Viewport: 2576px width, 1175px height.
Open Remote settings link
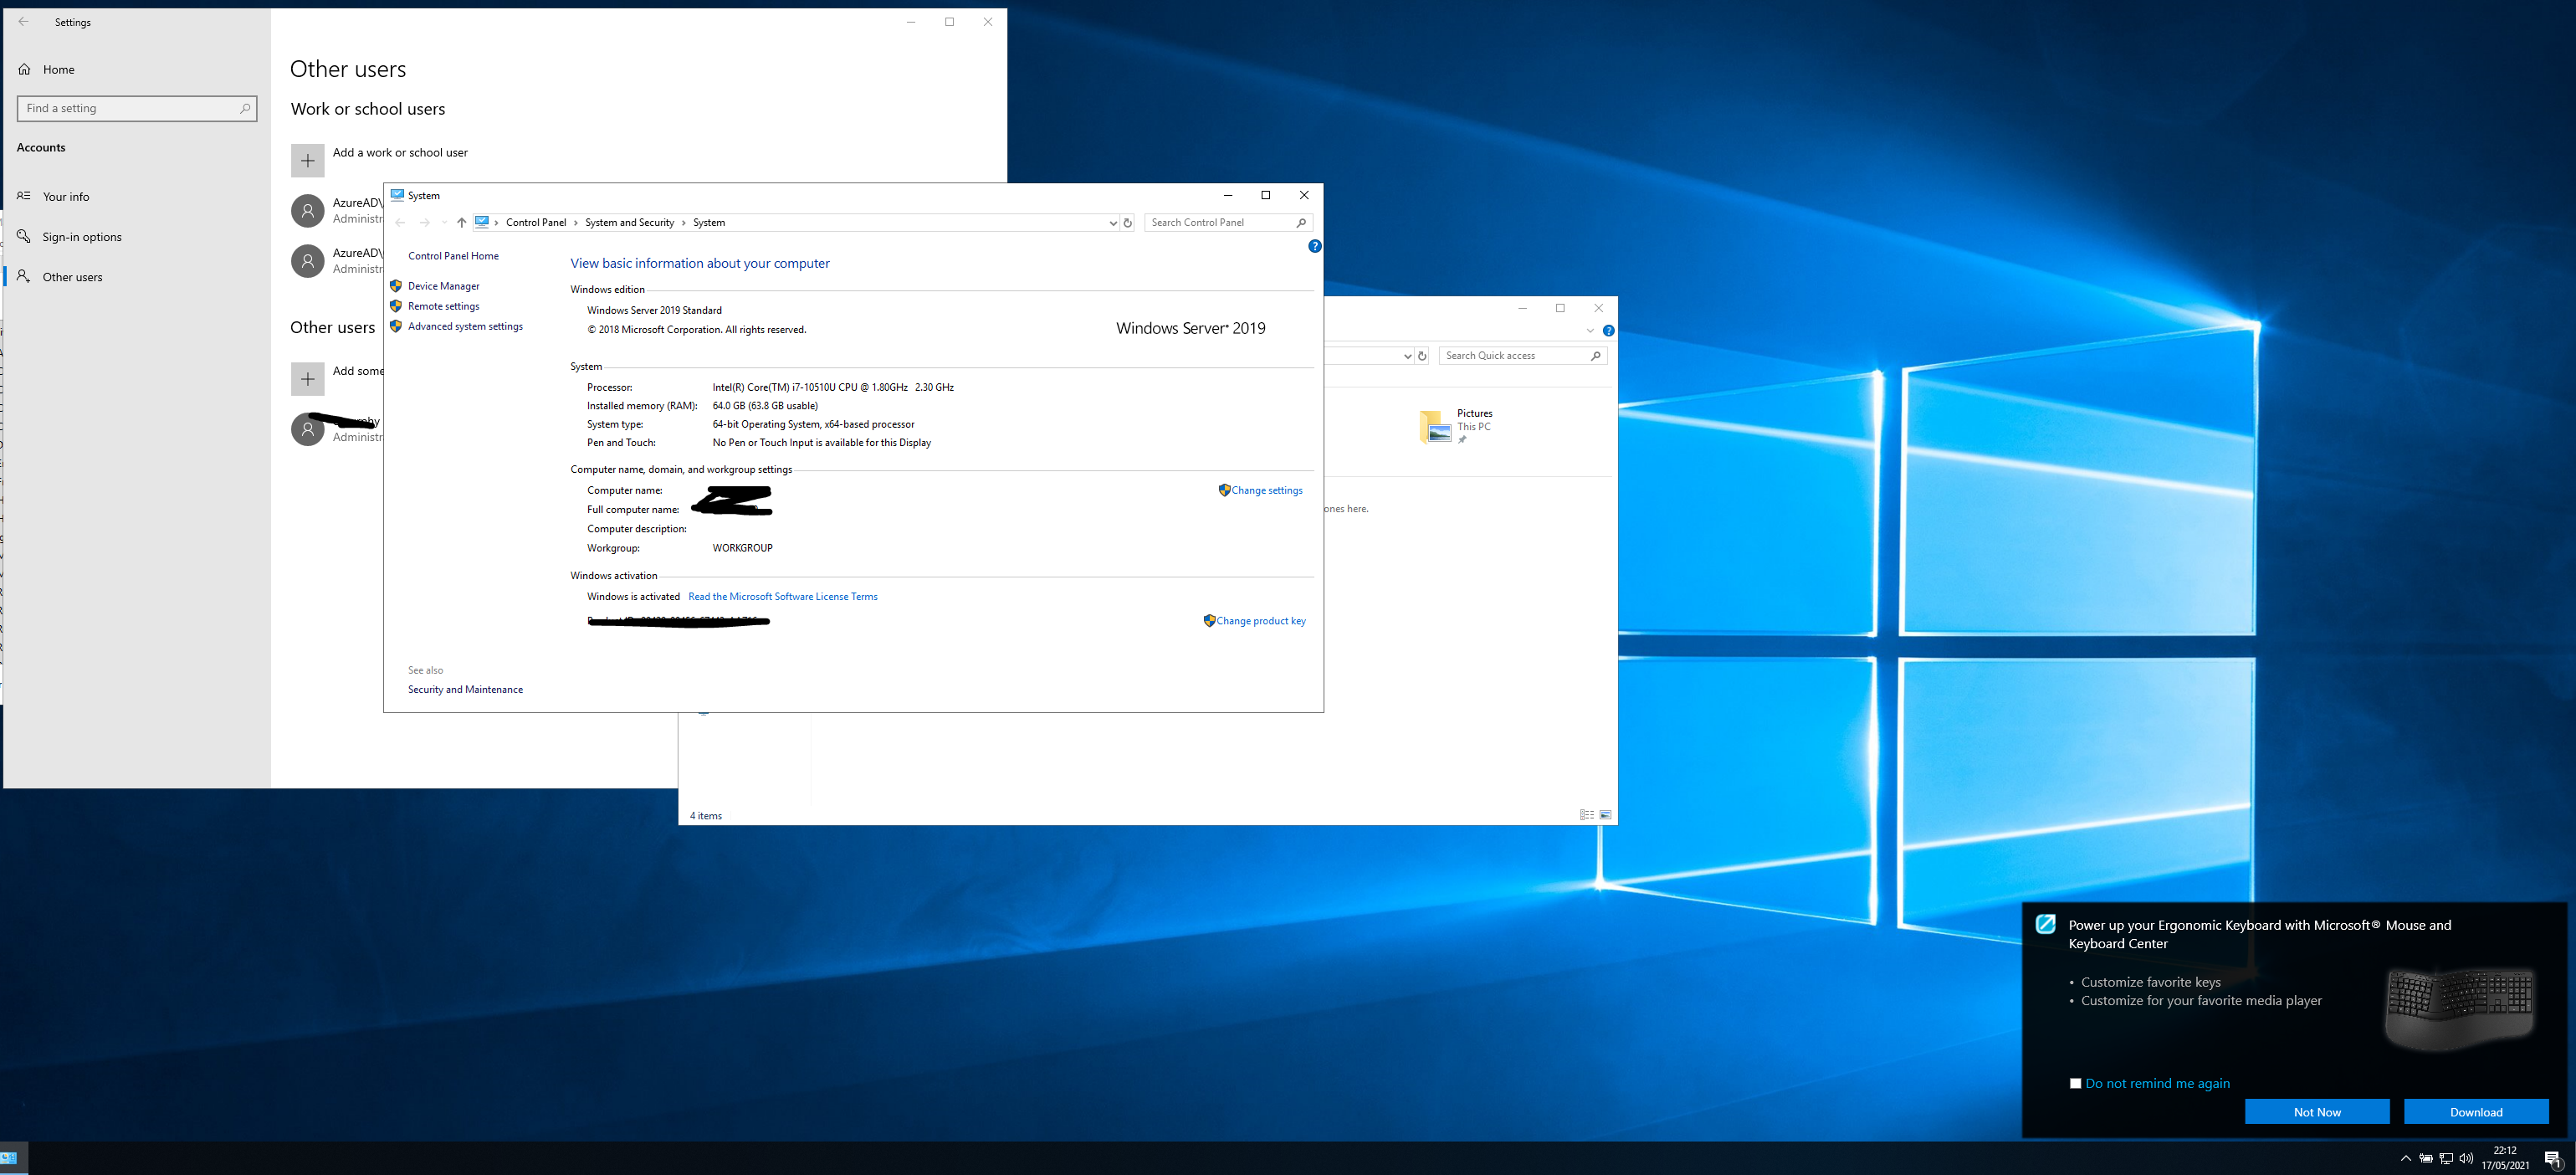pos(444,306)
